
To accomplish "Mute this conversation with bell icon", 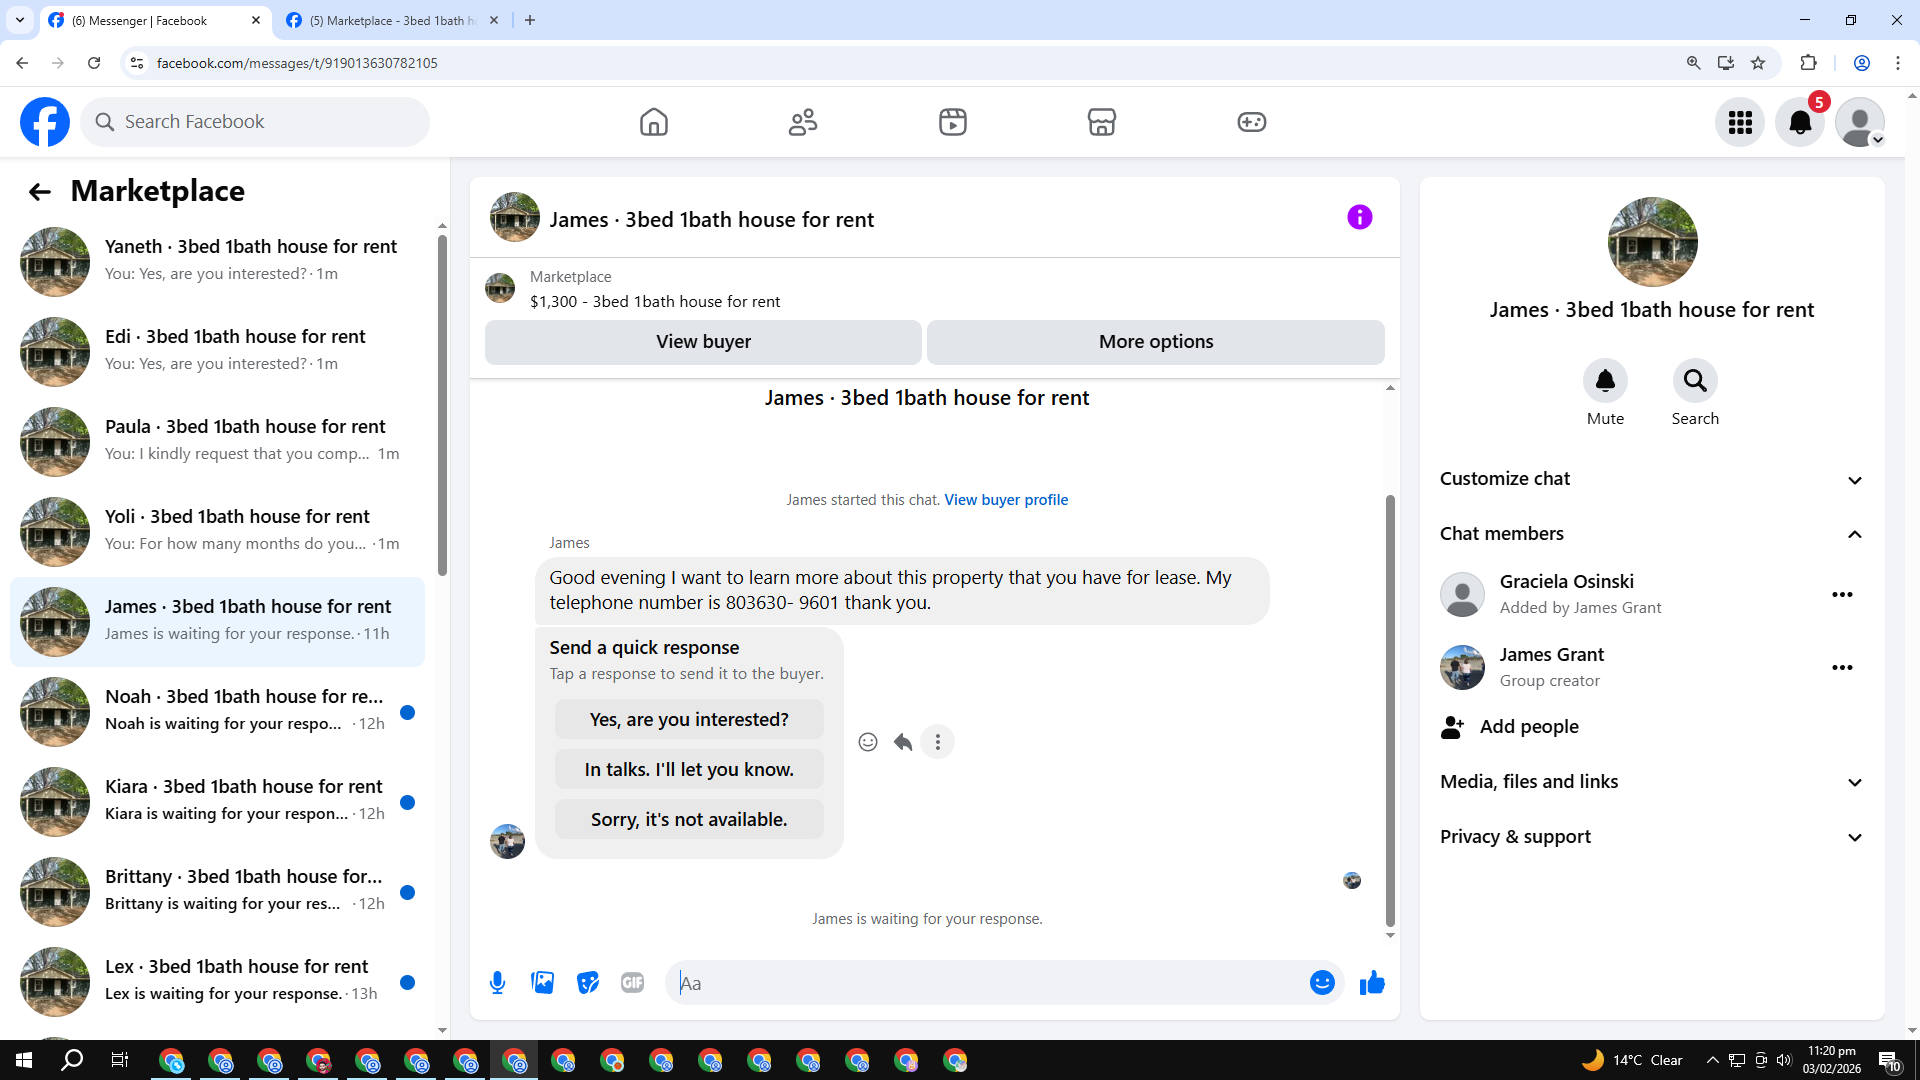I will (x=1605, y=381).
